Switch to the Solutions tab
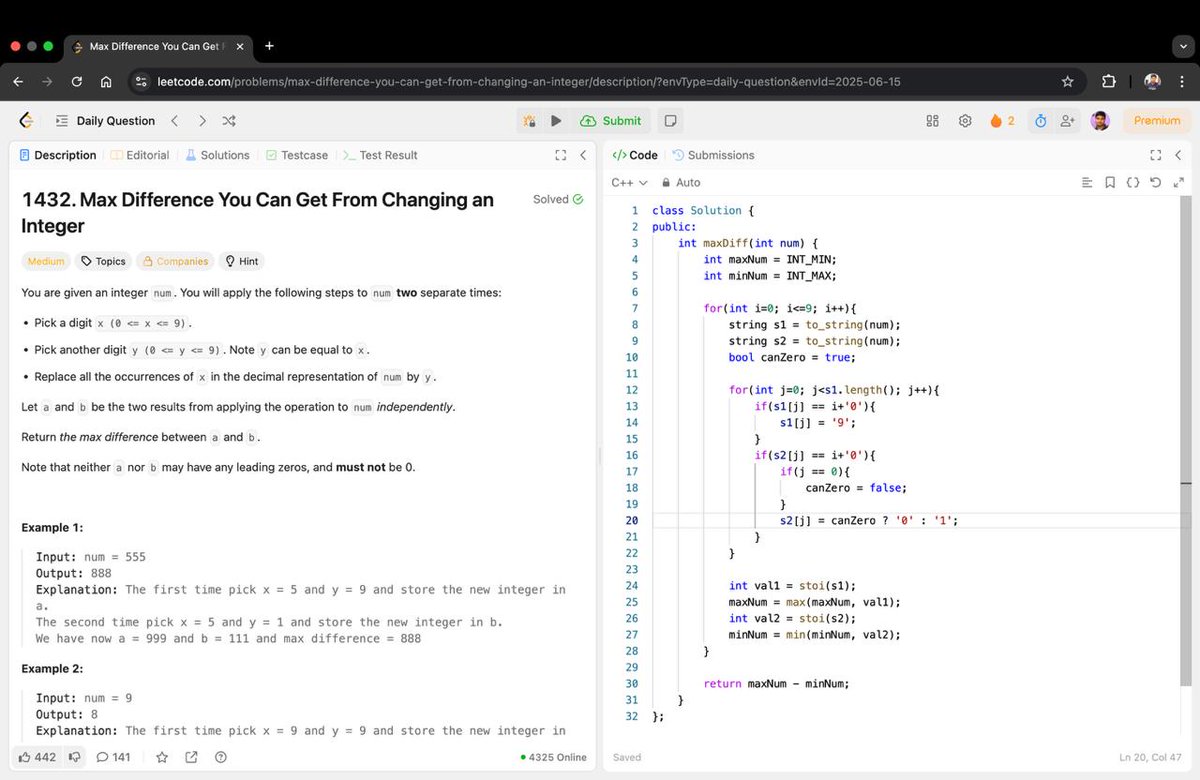This screenshot has height=780, width=1200. pyautogui.click(x=217, y=155)
